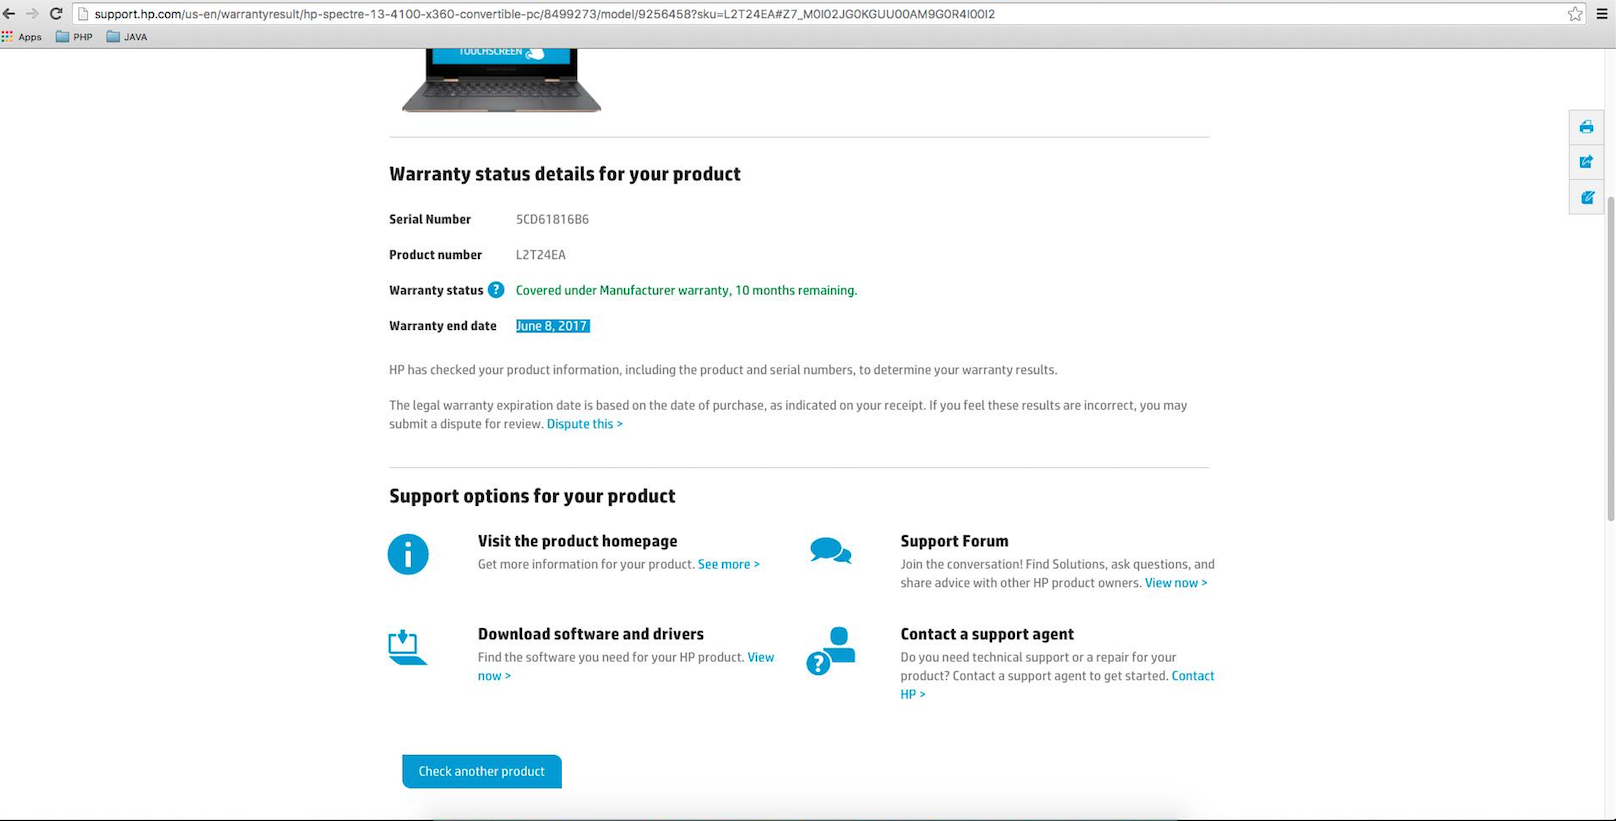Image resolution: width=1616 pixels, height=821 pixels.
Task: Open the PHP bookmarks folder
Action: click(75, 37)
